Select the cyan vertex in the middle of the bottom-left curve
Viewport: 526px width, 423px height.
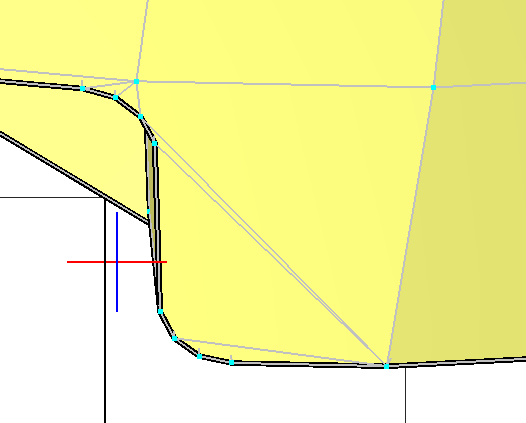coord(199,357)
